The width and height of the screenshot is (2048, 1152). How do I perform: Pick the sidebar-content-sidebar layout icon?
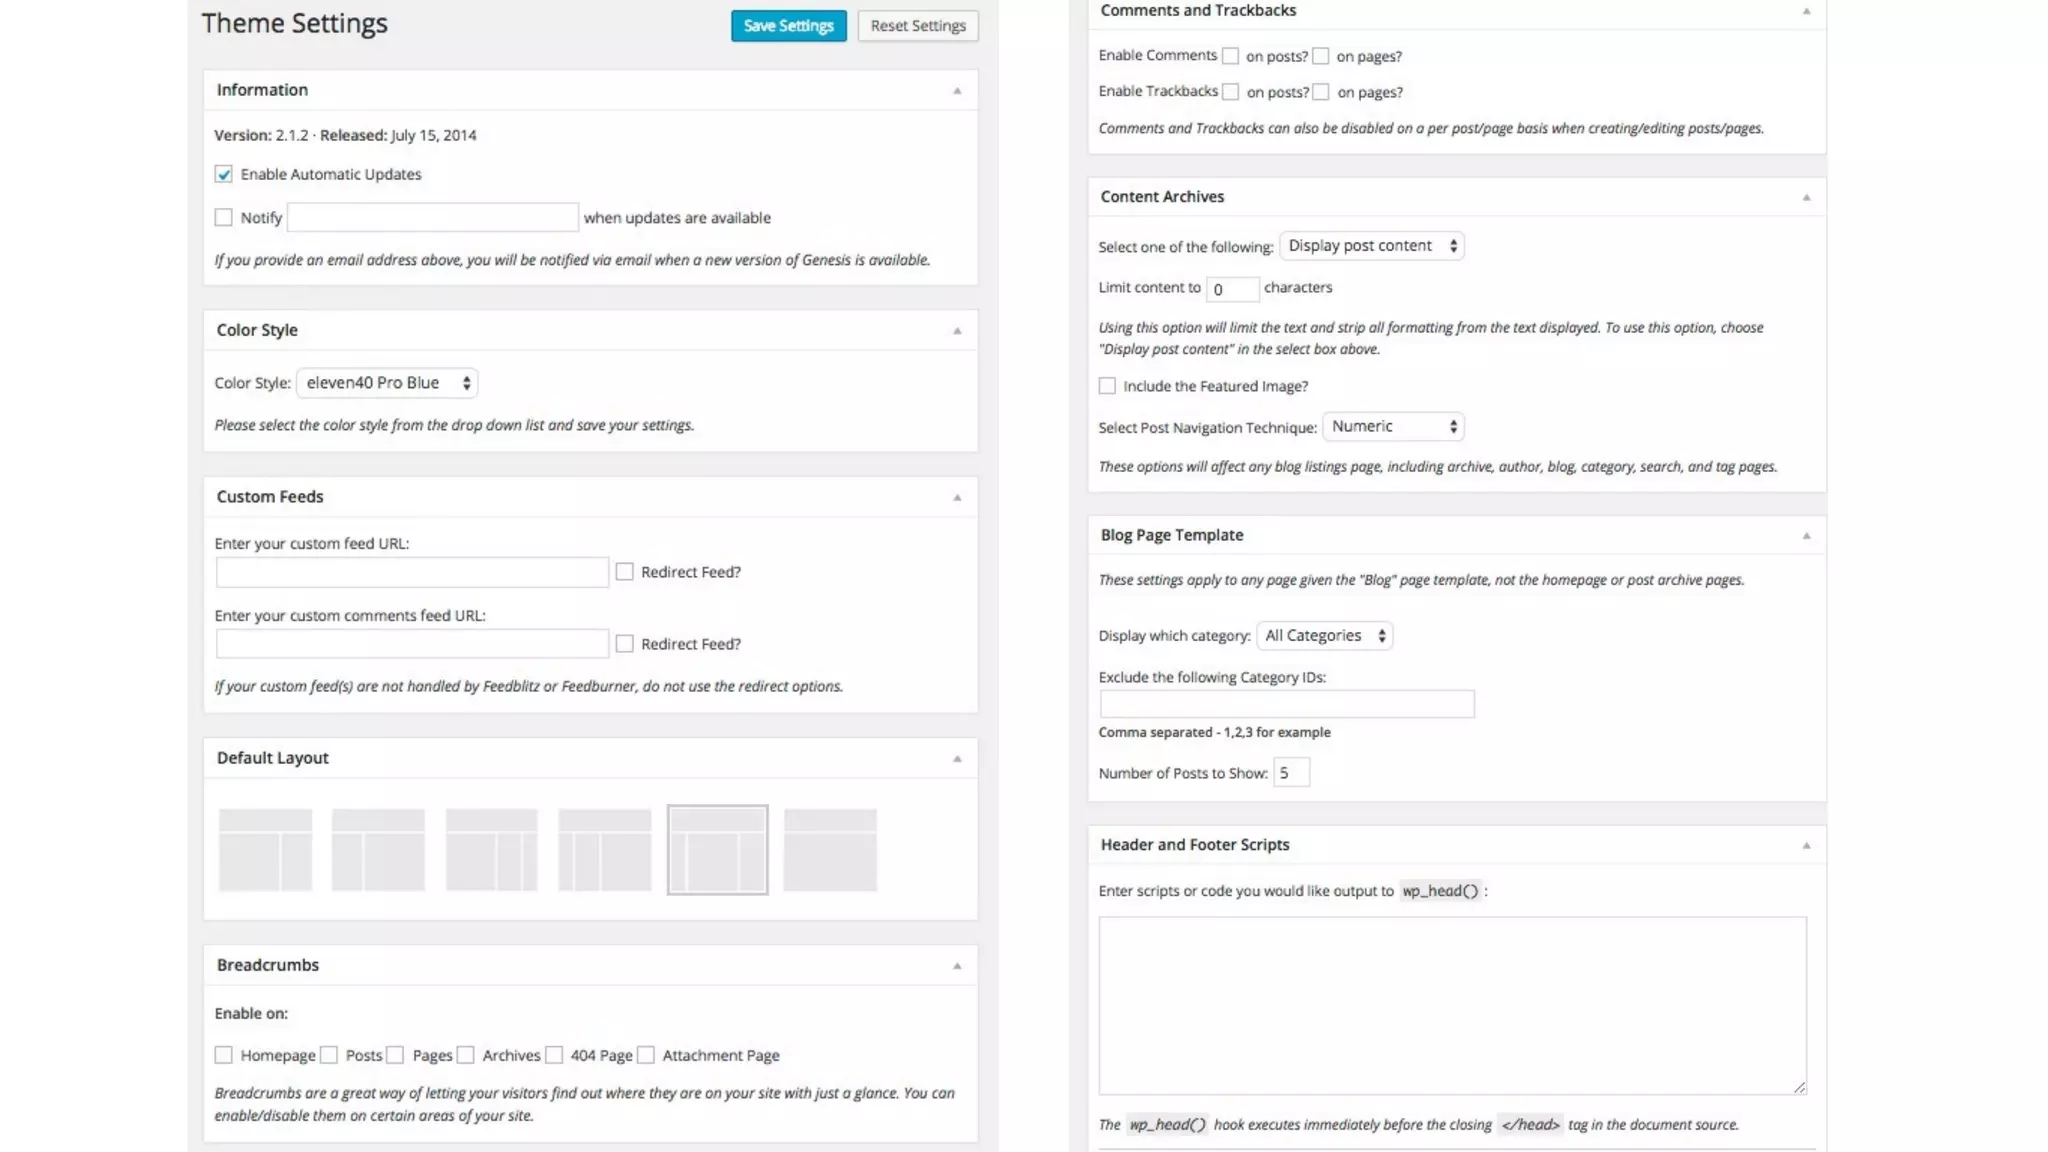coord(717,850)
